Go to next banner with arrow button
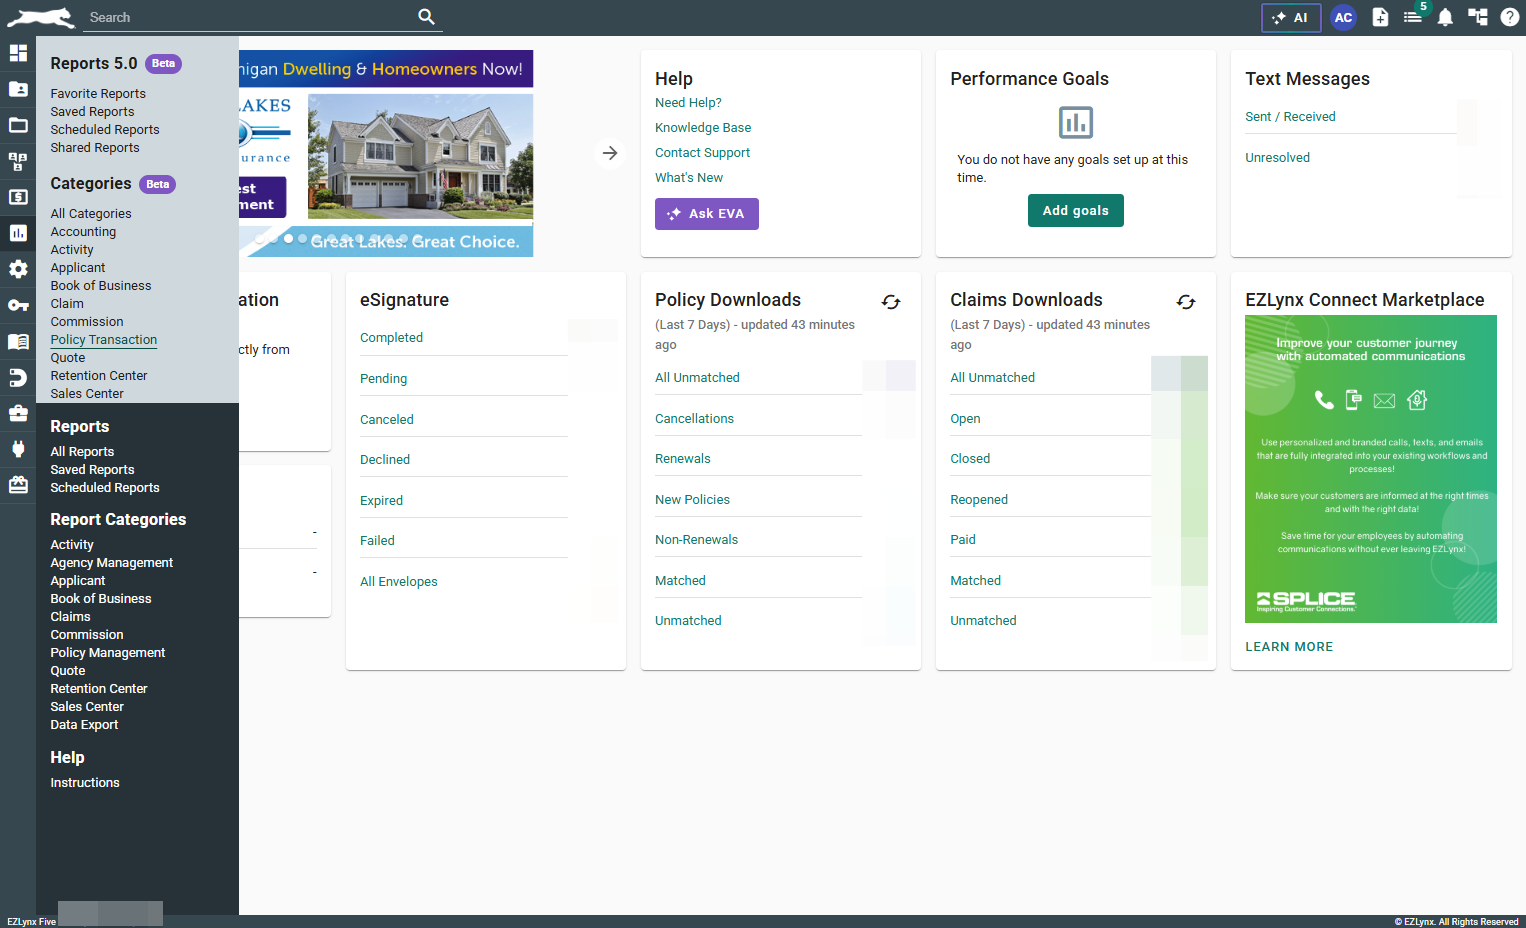 tap(610, 153)
